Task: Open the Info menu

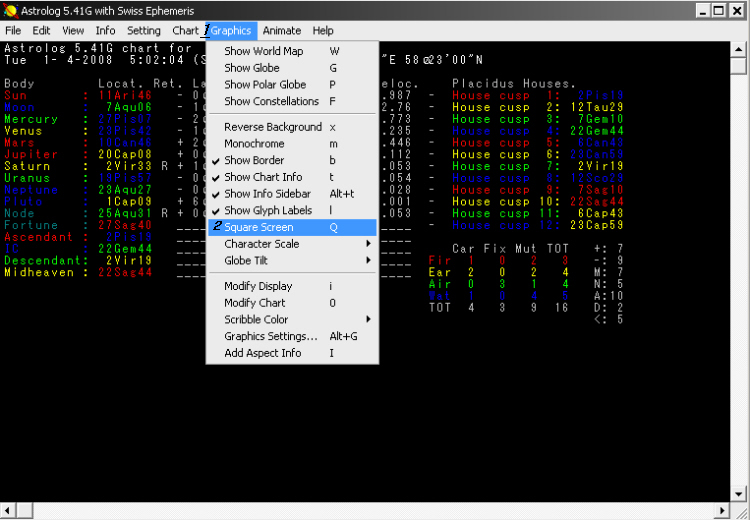Action: coord(105,31)
